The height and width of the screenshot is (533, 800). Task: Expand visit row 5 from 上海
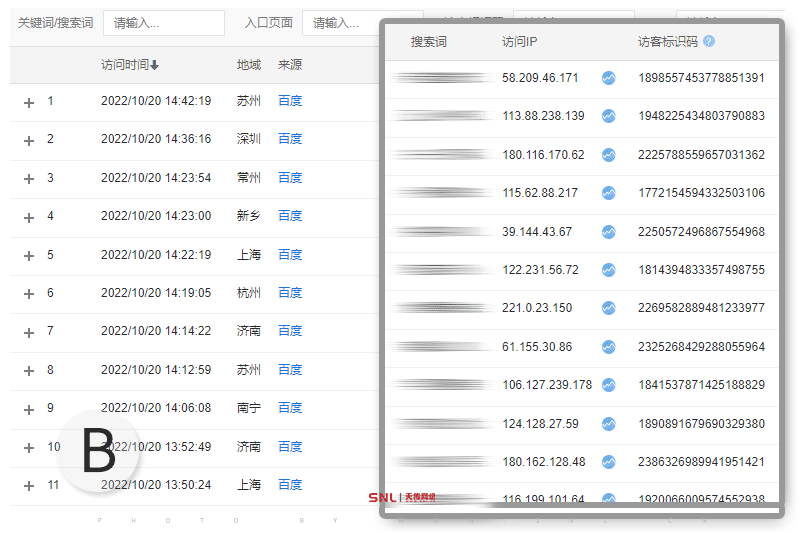click(29, 256)
